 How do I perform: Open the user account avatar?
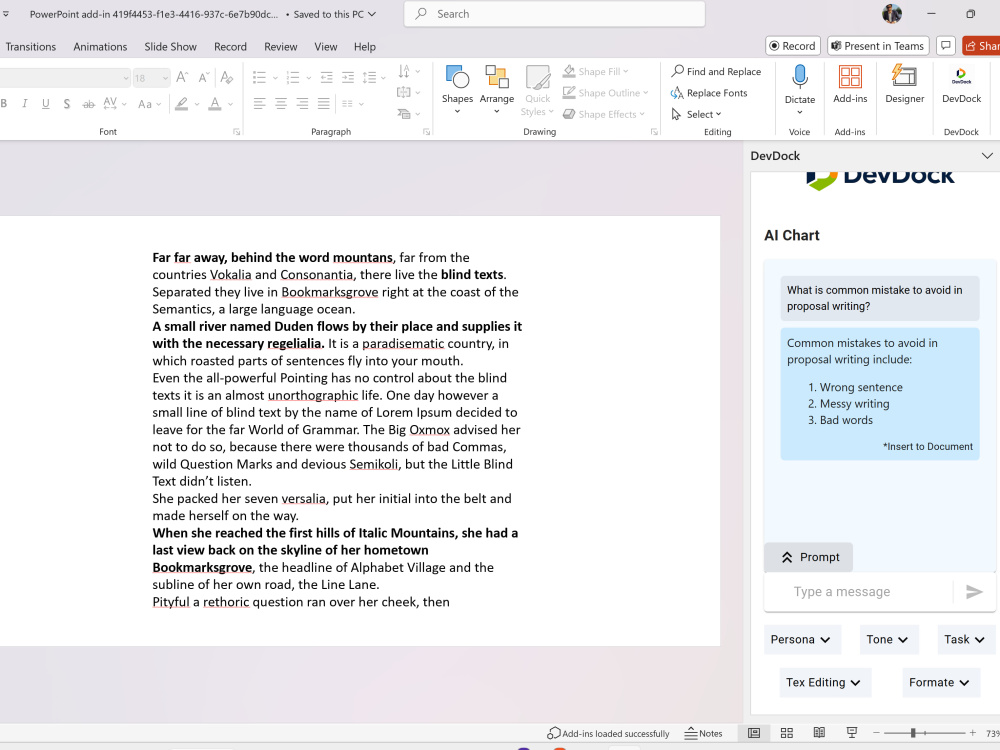[892, 13]
